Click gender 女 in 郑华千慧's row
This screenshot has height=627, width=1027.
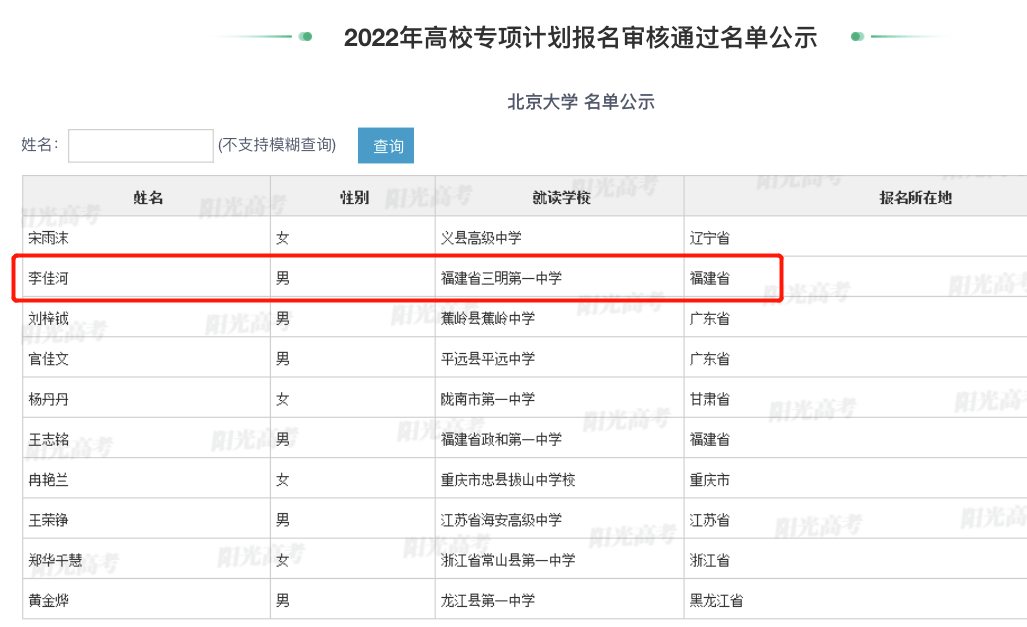pyautogui.click(x=282, y=561)
